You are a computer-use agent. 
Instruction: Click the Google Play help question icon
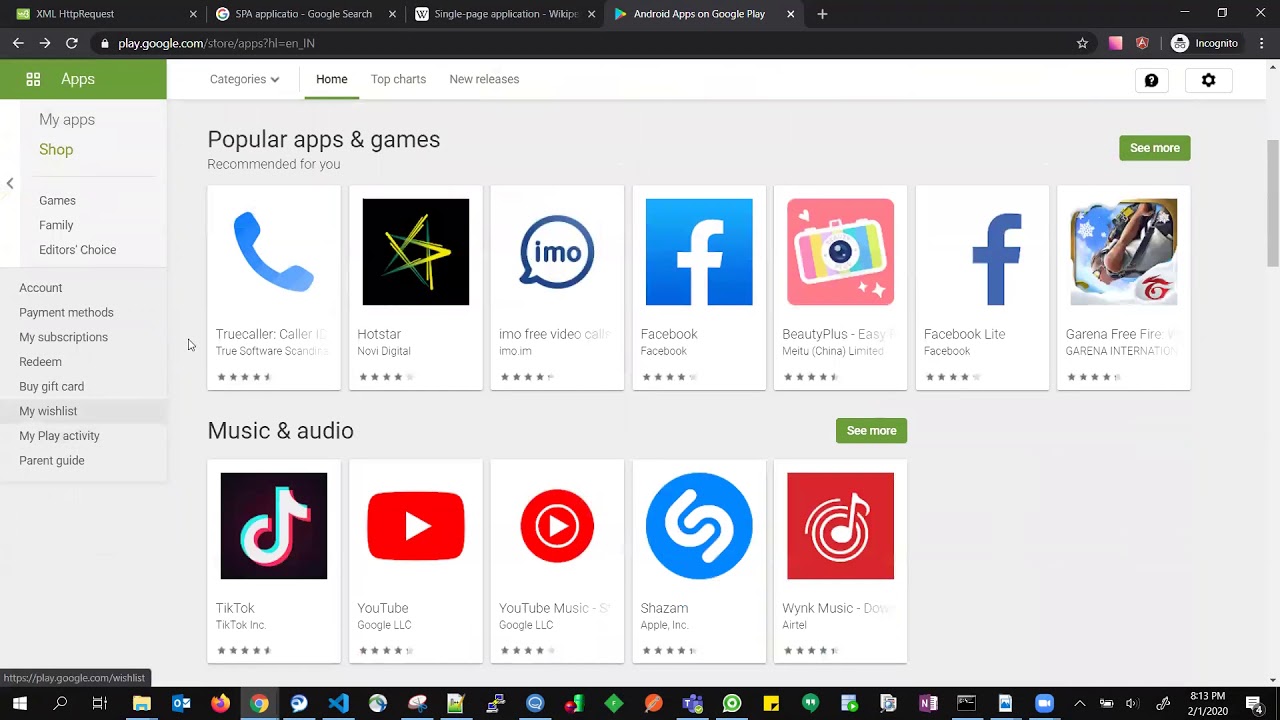click(x=1152, y=80)
